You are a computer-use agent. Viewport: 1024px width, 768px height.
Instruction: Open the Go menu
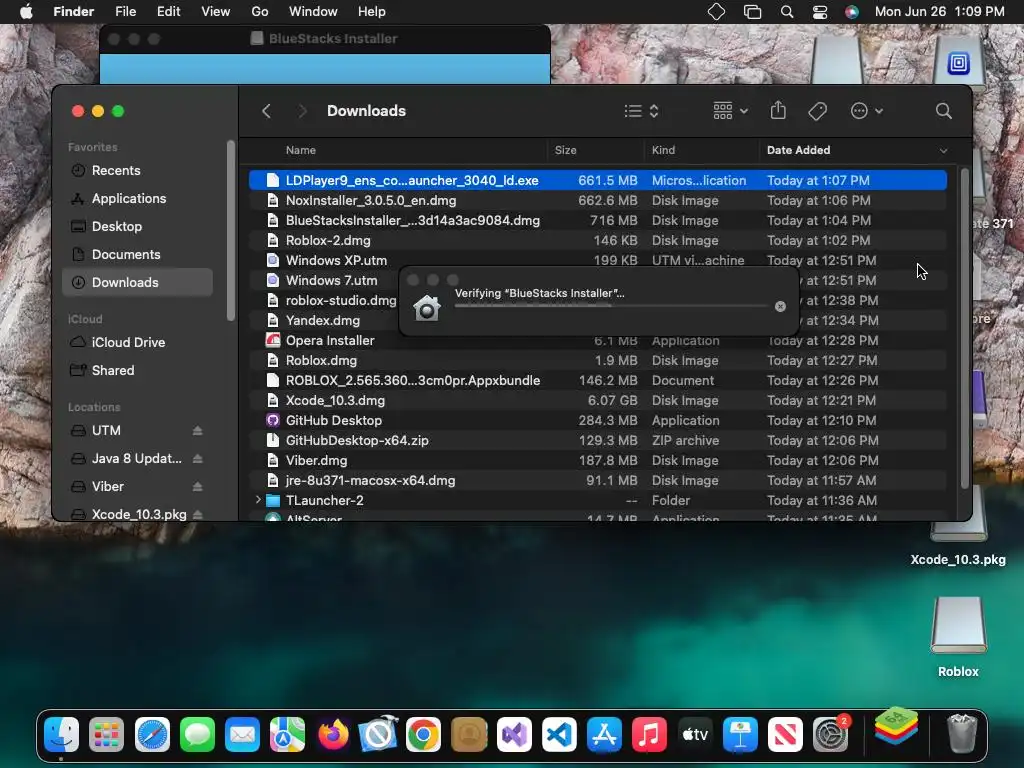coord(259,12)
